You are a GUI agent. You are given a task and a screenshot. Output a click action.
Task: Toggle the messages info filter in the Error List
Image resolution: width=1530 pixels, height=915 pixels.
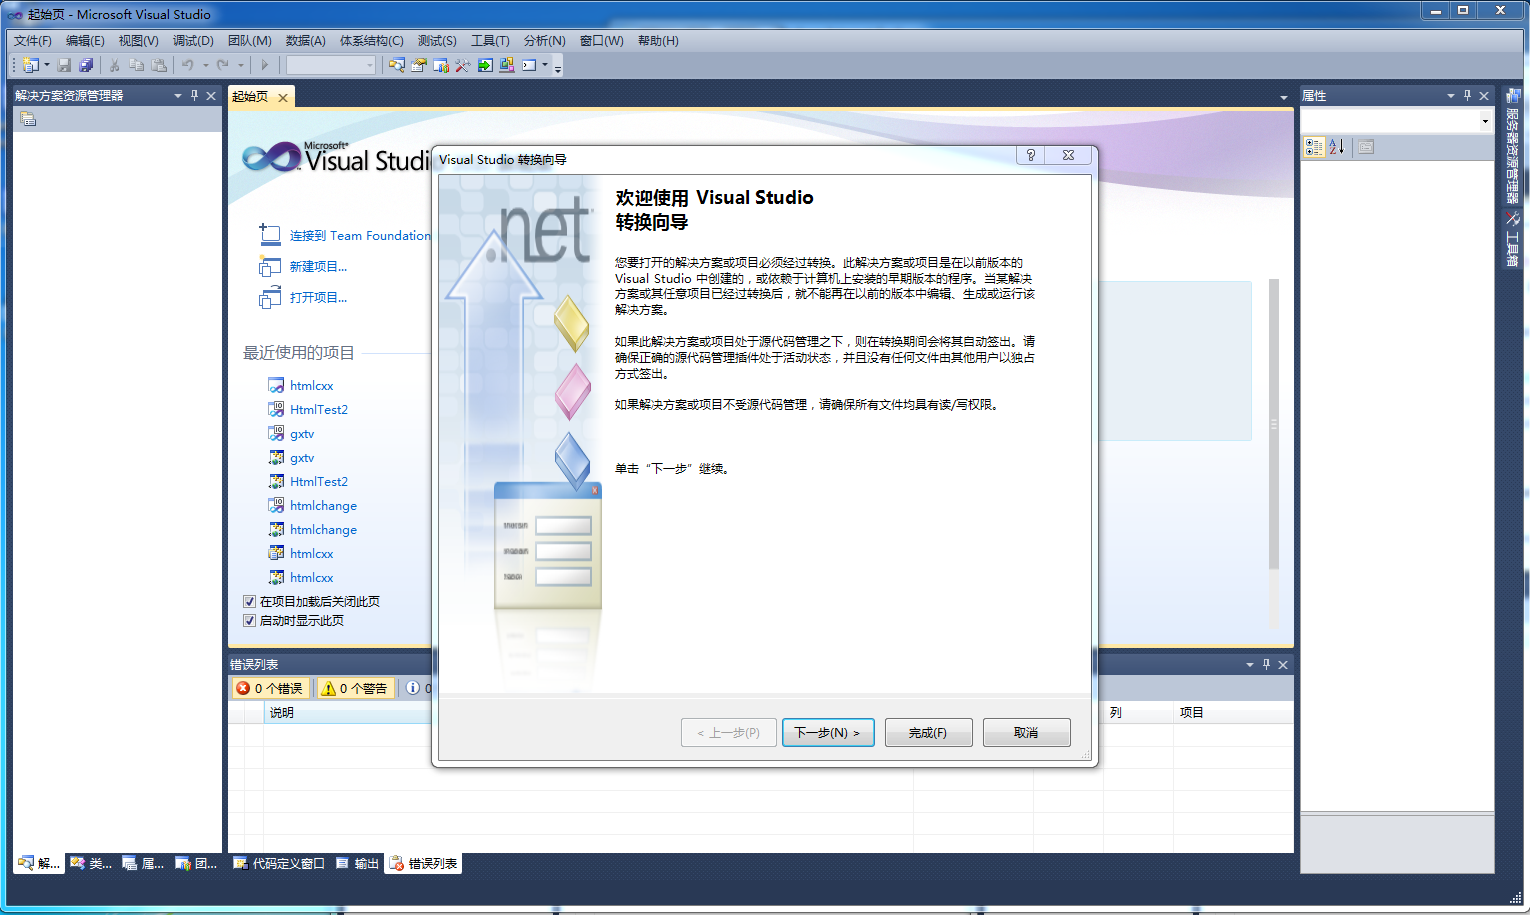(x=417, y=688)
